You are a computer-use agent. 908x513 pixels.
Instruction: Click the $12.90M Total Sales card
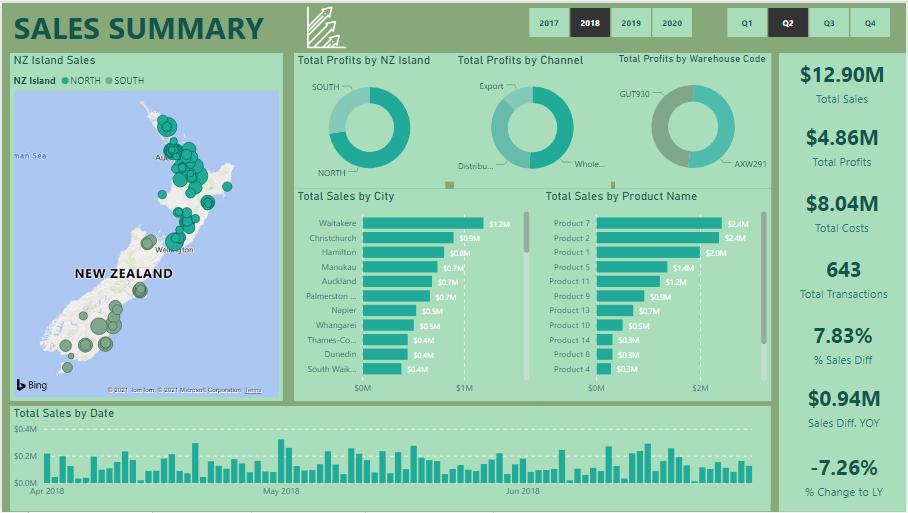pyautogui.click(x=842, y=83)
